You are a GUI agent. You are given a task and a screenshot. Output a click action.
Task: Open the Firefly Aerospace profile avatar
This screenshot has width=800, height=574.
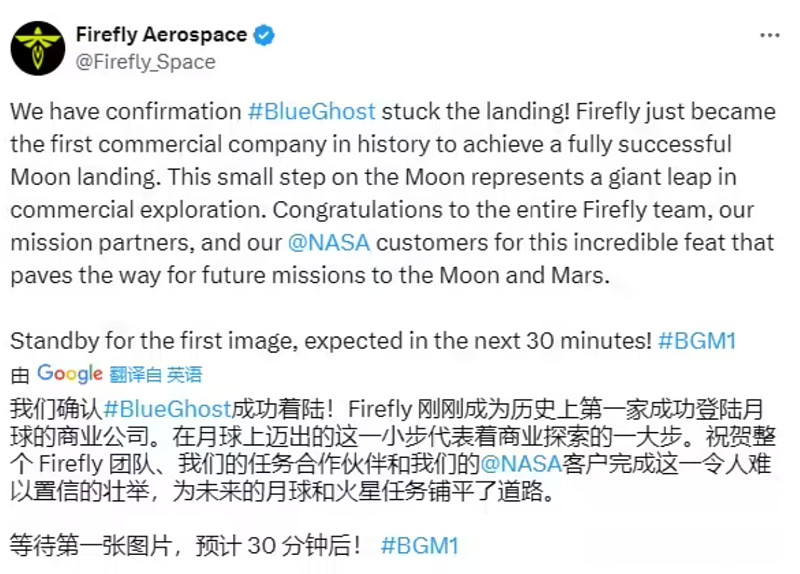pos(39,47)
